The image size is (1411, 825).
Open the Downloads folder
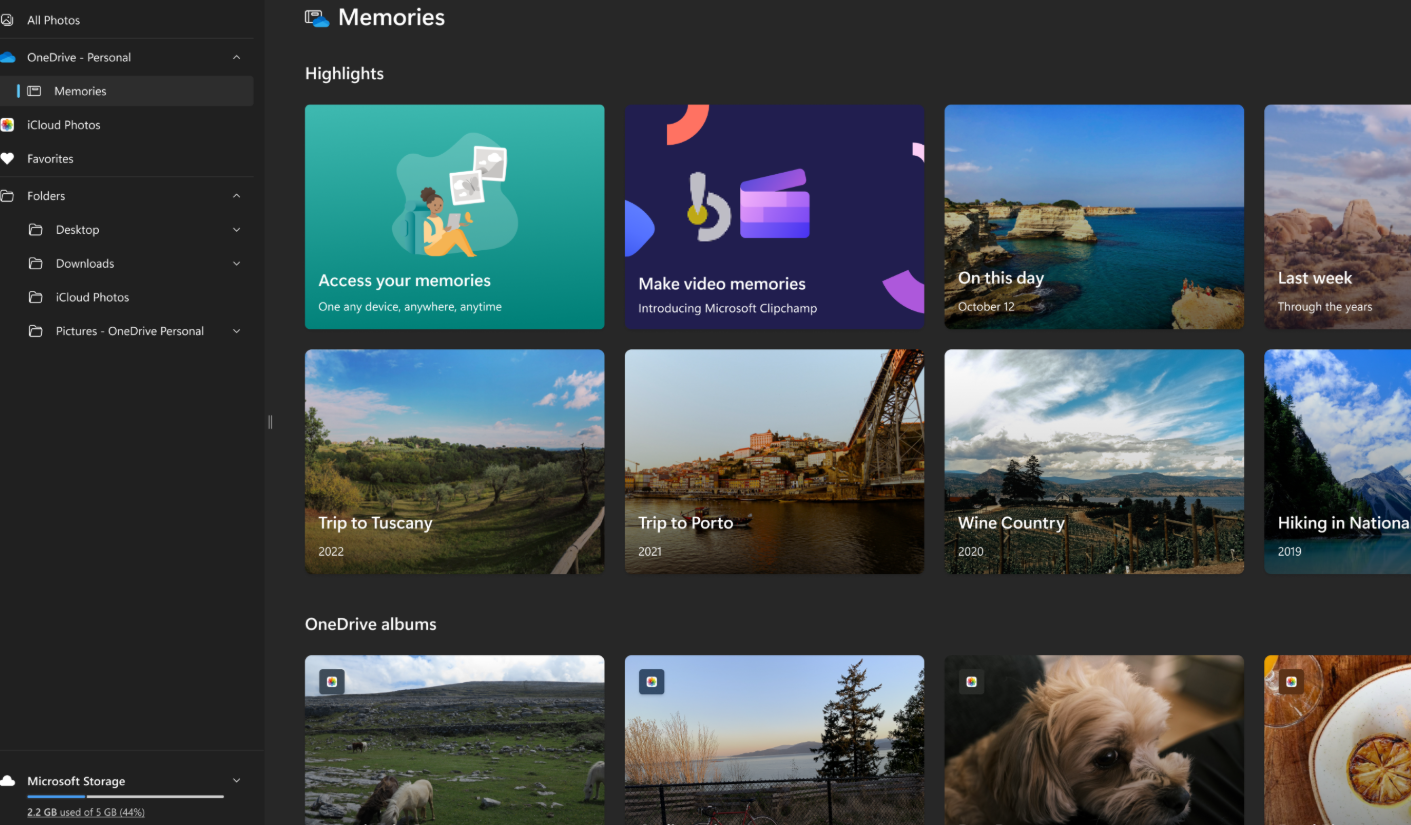(84, 264)
